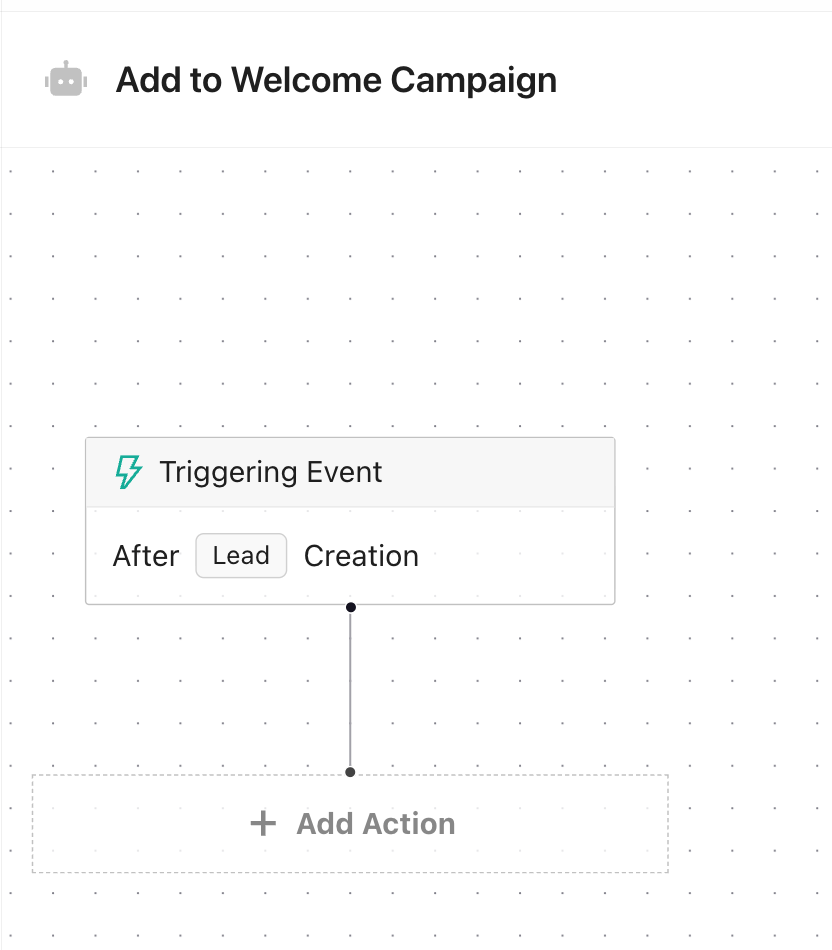The width and height of the screenshot is (832, 950).
Task: Rename the Add to Welcome Campaign workflow
Action: coord(336,79)
